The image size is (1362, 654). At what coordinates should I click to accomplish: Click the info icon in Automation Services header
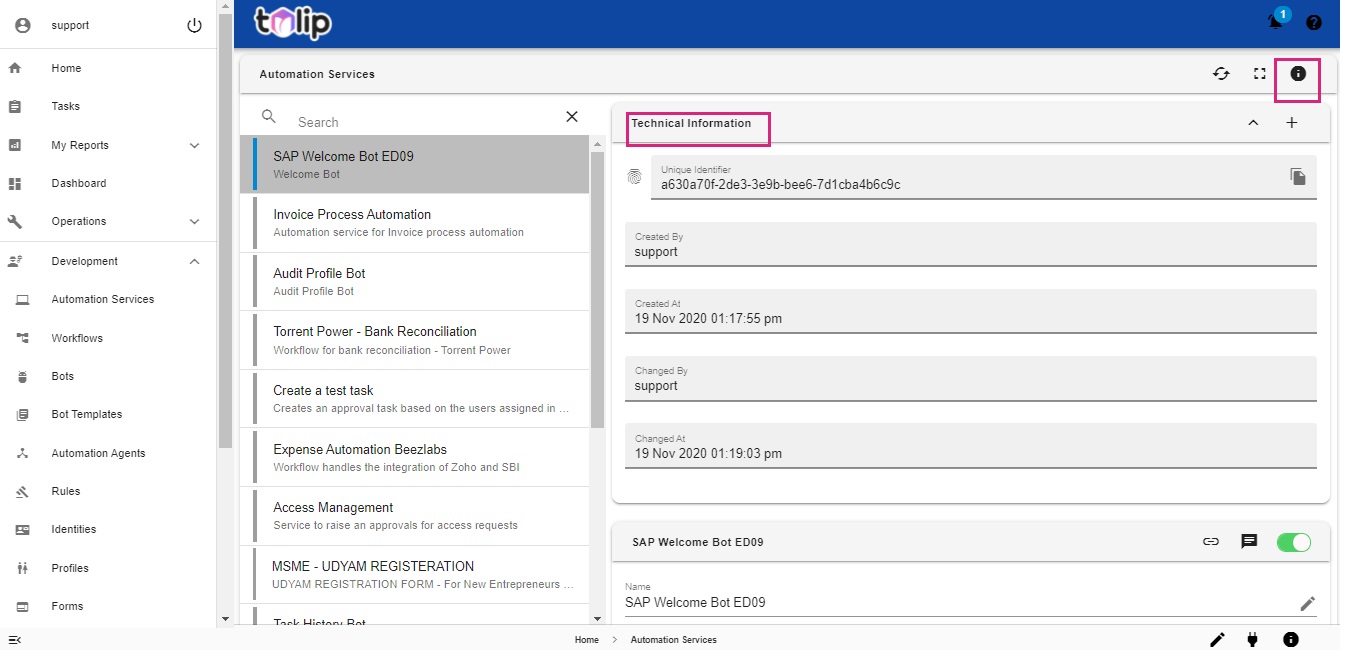click(1298, 73)
